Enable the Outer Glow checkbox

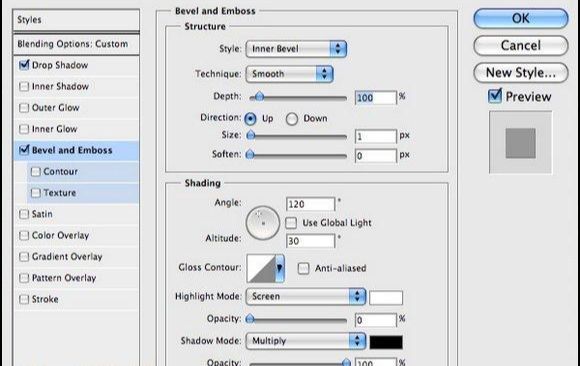pyautogui.click(x=24, y=108)
